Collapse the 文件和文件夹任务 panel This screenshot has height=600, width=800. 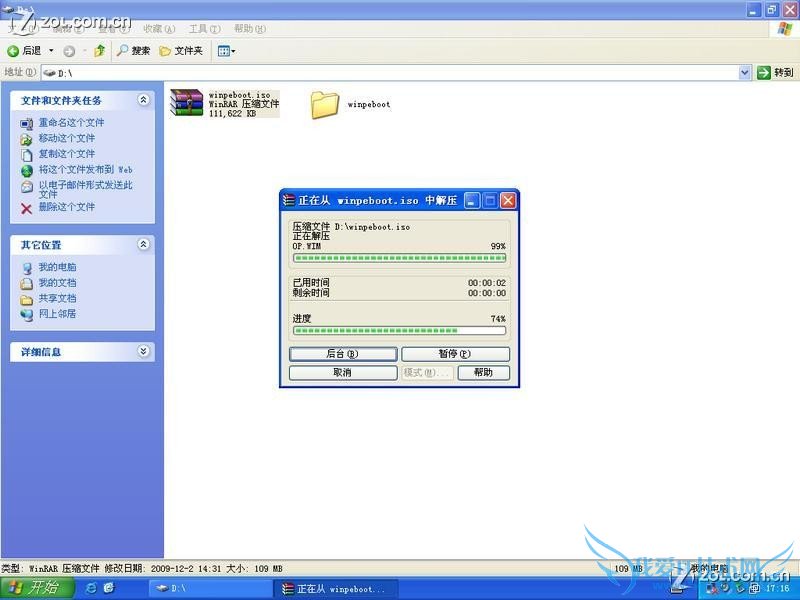click(143, 100)
